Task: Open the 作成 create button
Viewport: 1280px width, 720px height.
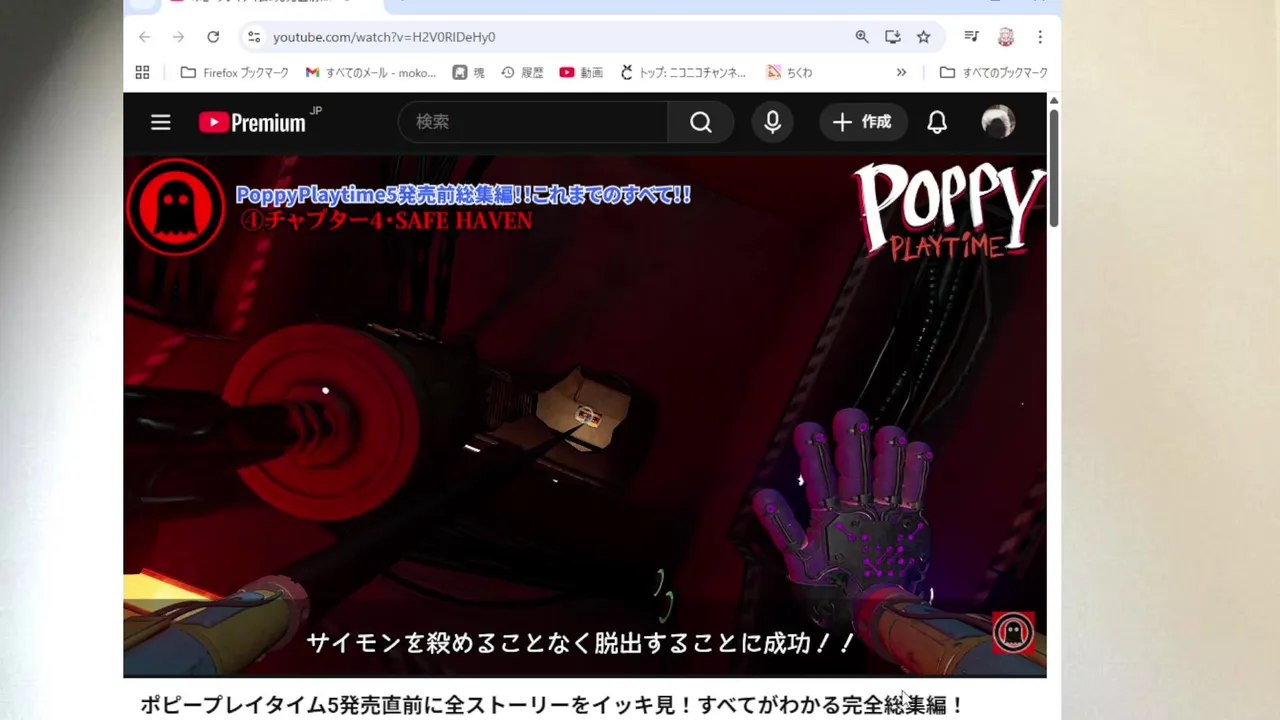Action: 863,122
